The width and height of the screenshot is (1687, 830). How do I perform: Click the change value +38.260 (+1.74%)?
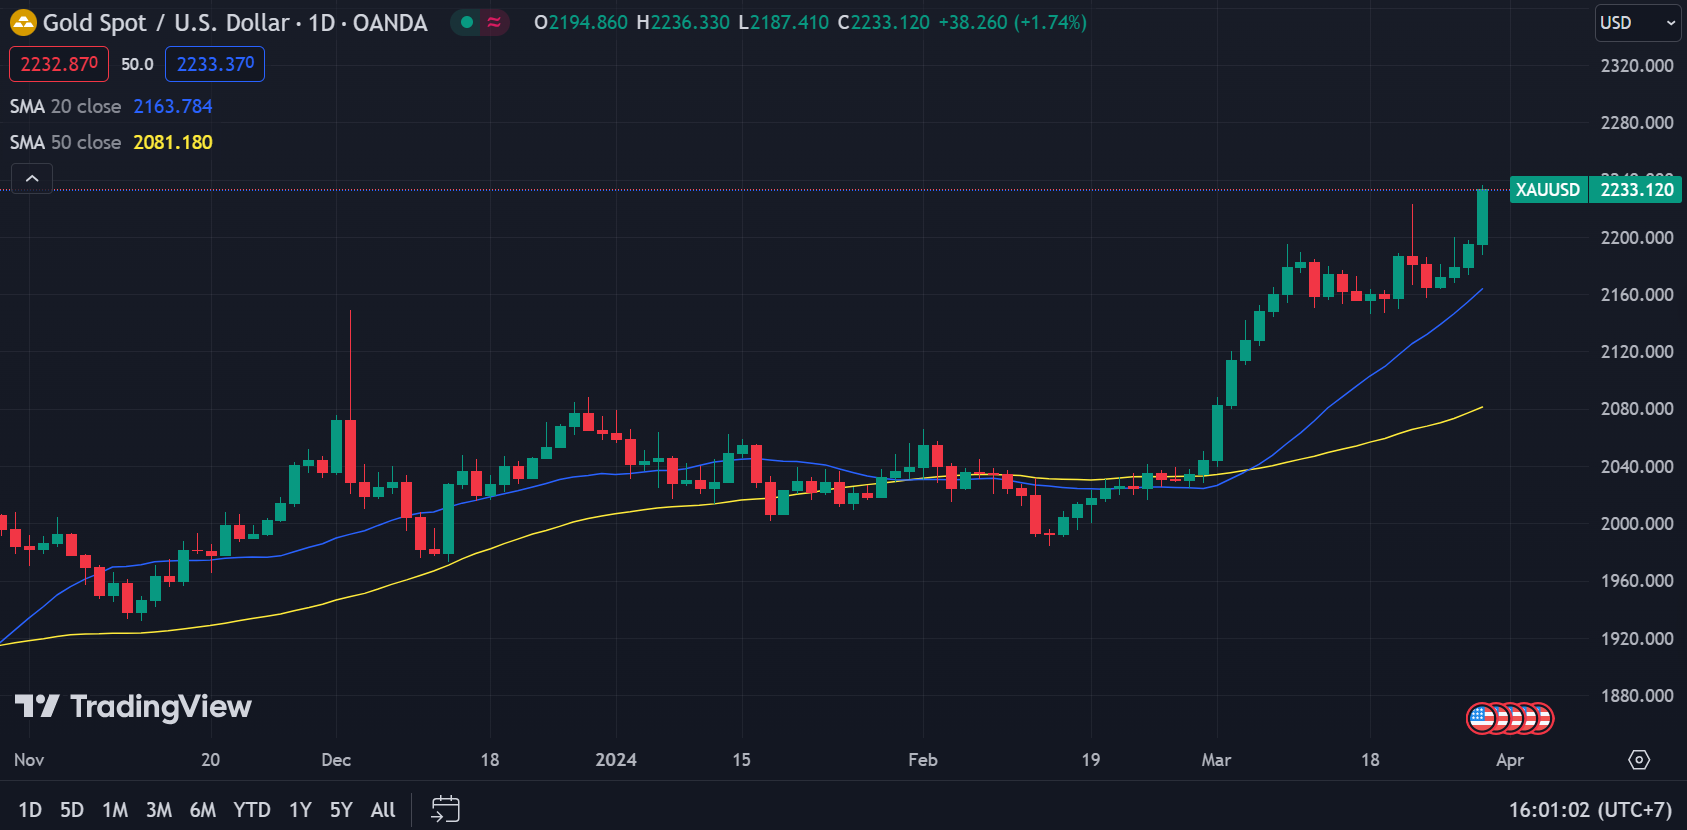1012,22
